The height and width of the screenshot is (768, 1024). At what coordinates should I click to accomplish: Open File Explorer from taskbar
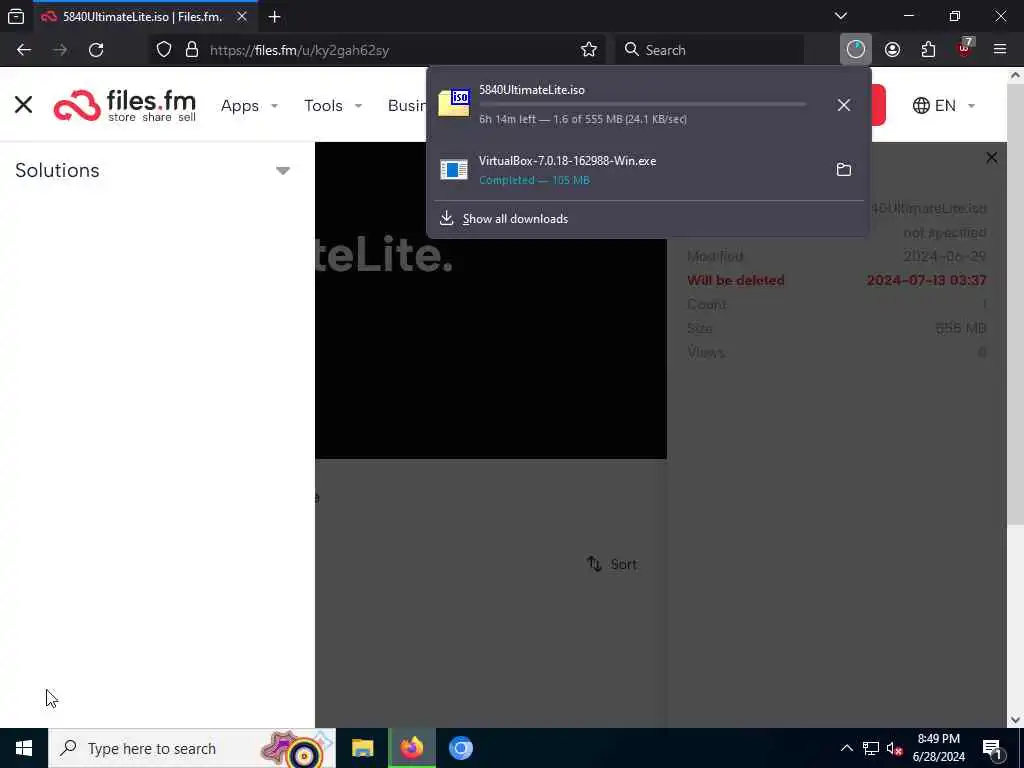[x=362, y=748]
